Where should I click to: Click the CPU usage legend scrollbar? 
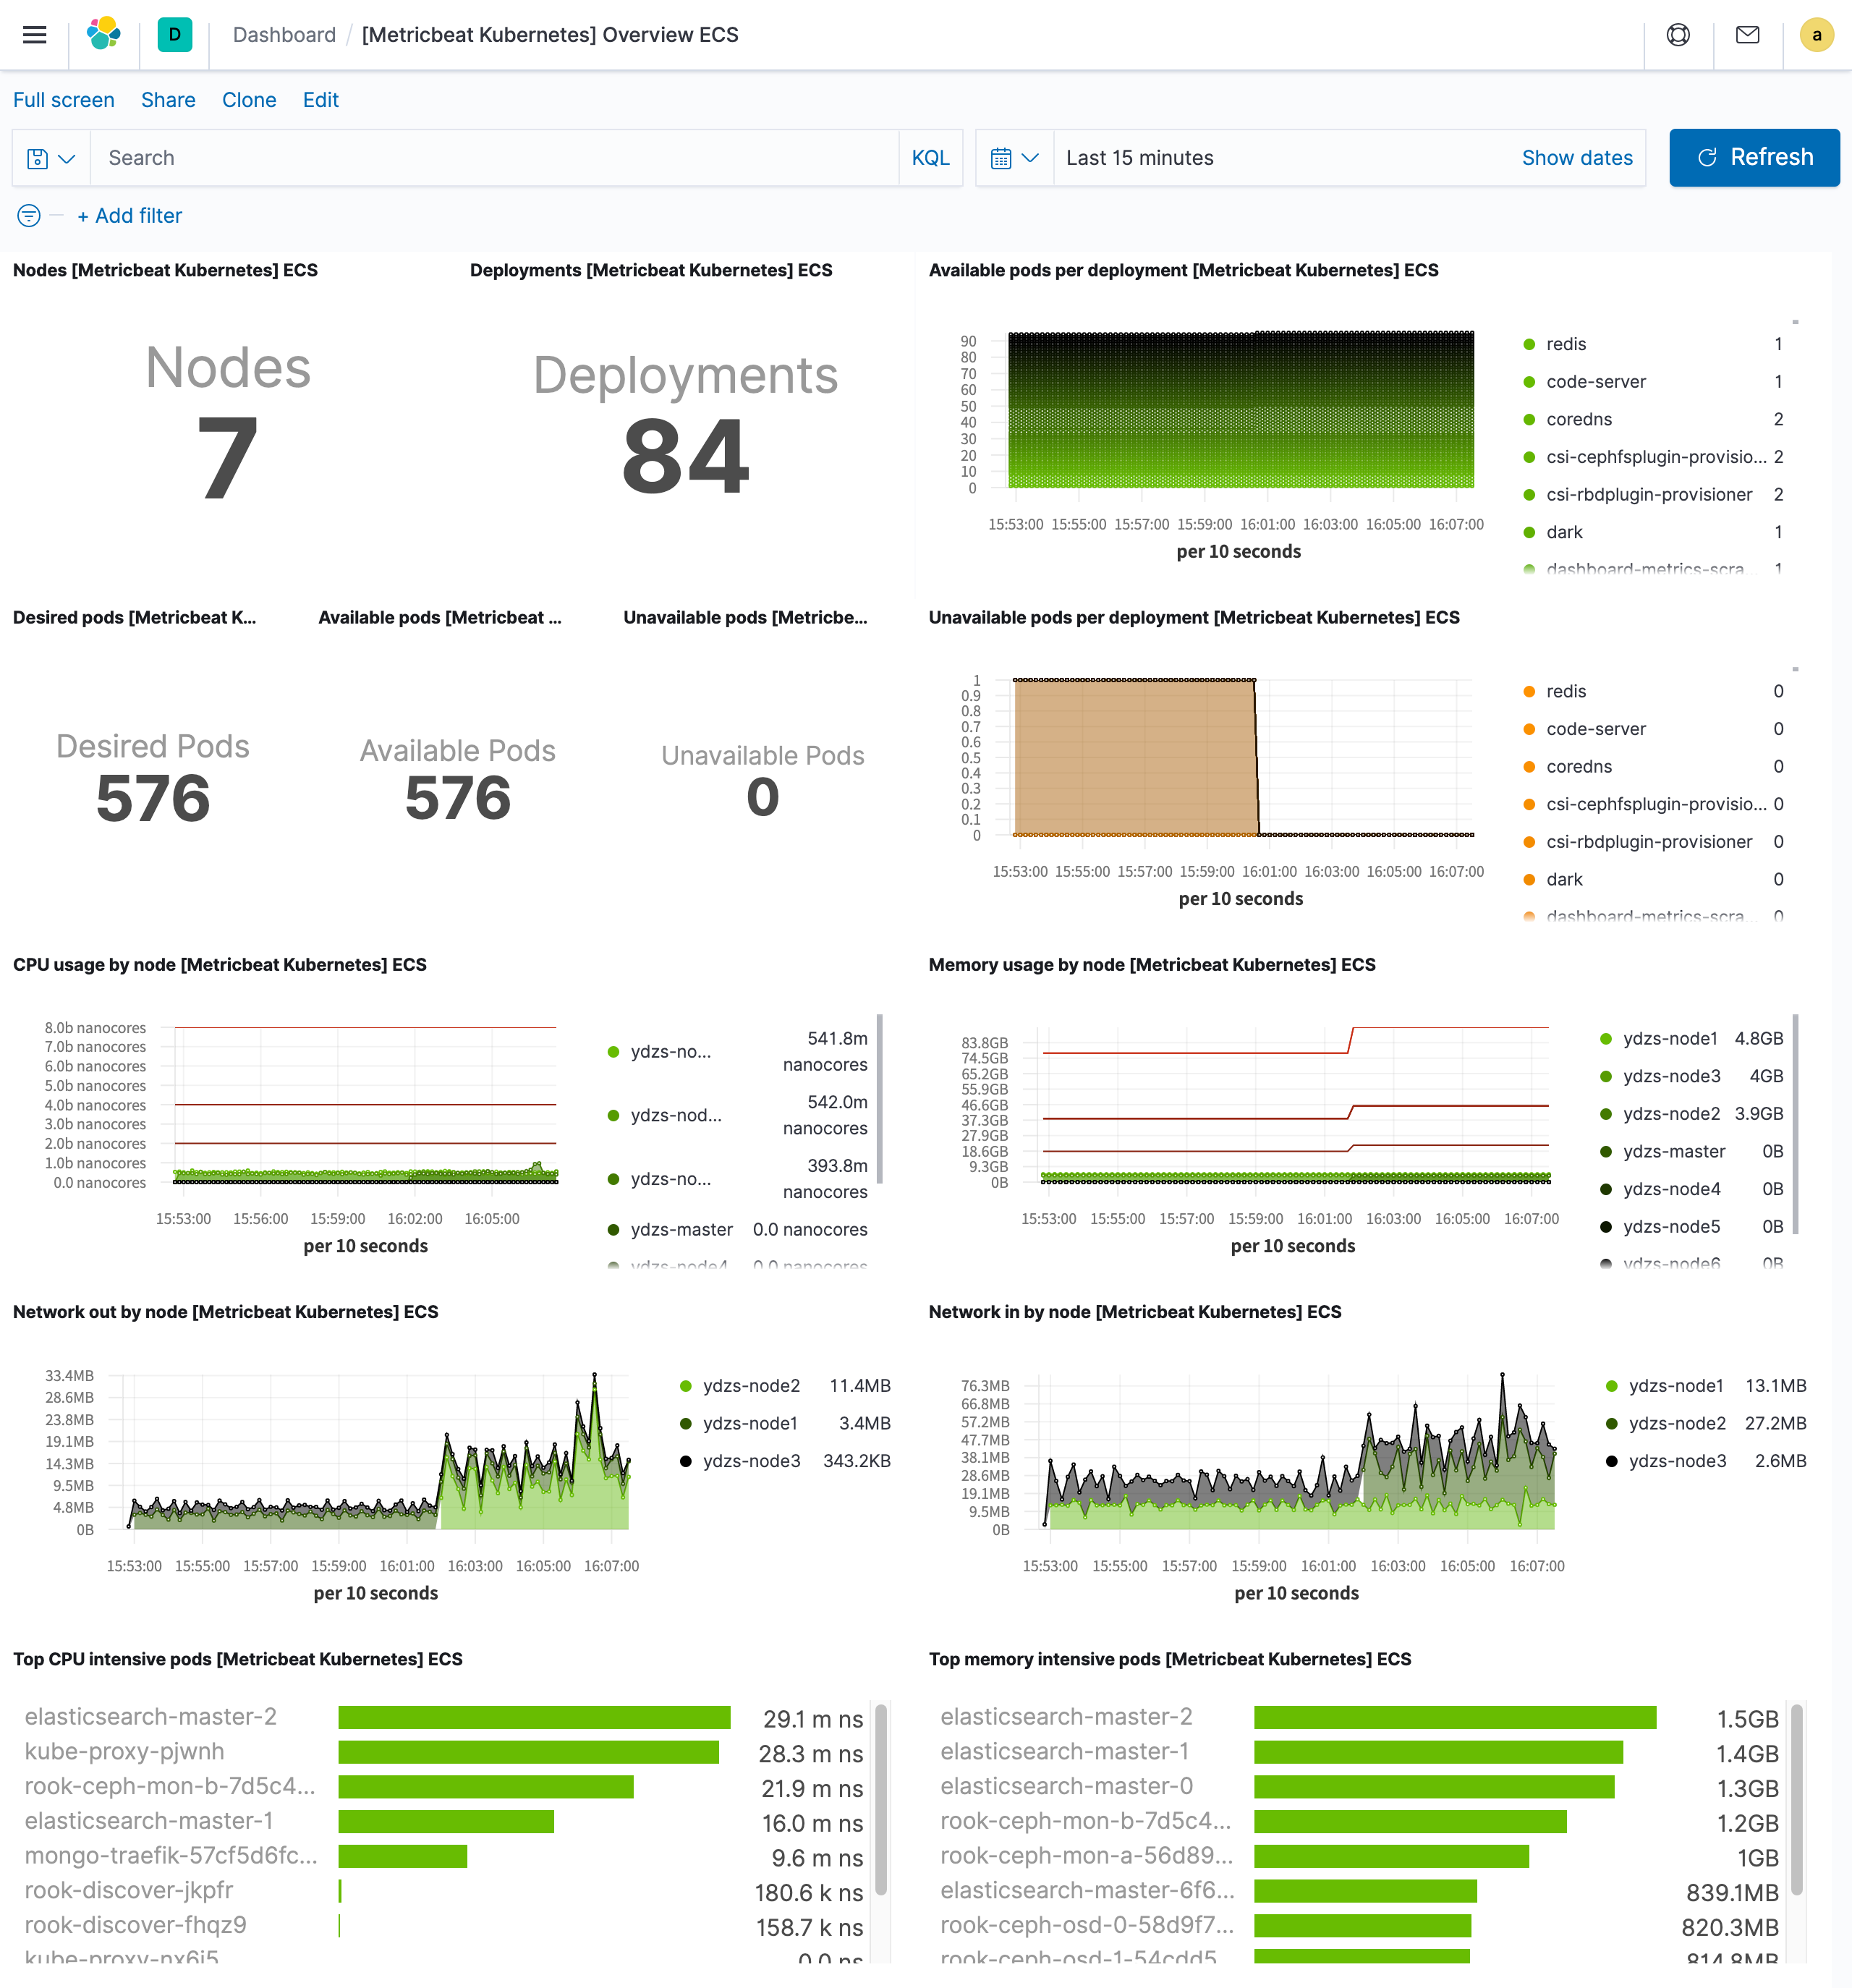879,1099
